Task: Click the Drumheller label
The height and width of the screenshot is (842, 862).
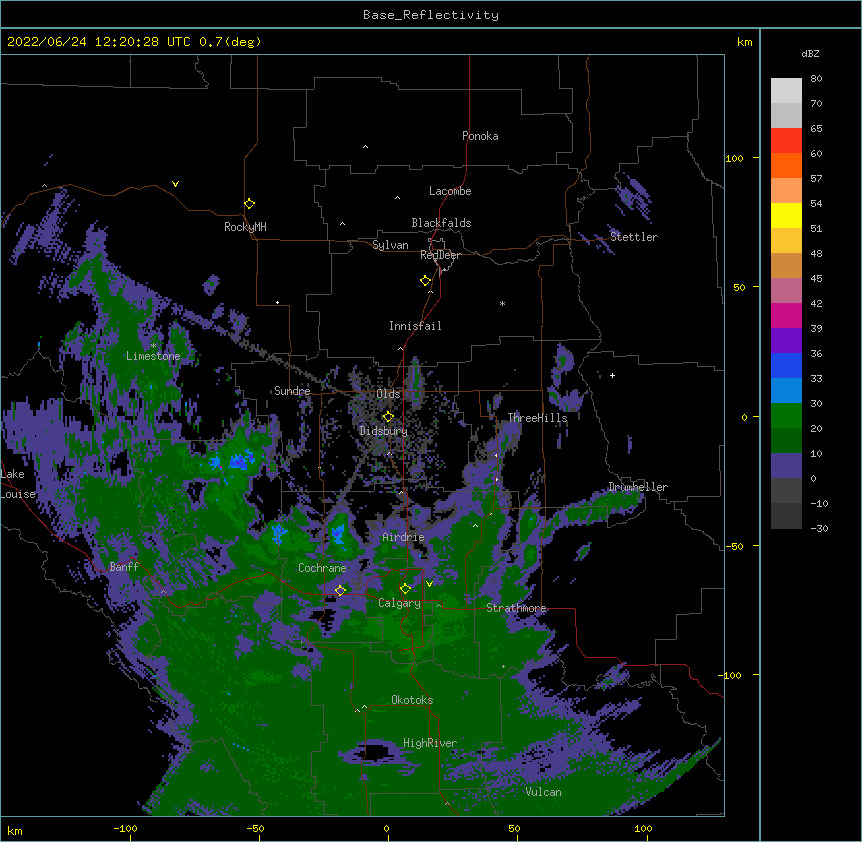Action: [x=638, y=487]
